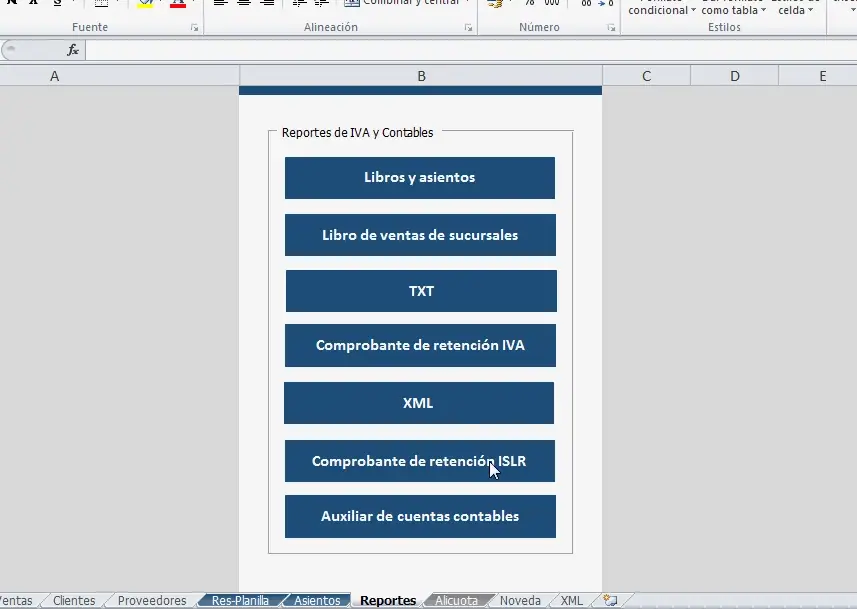
Task: Open Libro de ventas de sucursales
Action: 420,235
